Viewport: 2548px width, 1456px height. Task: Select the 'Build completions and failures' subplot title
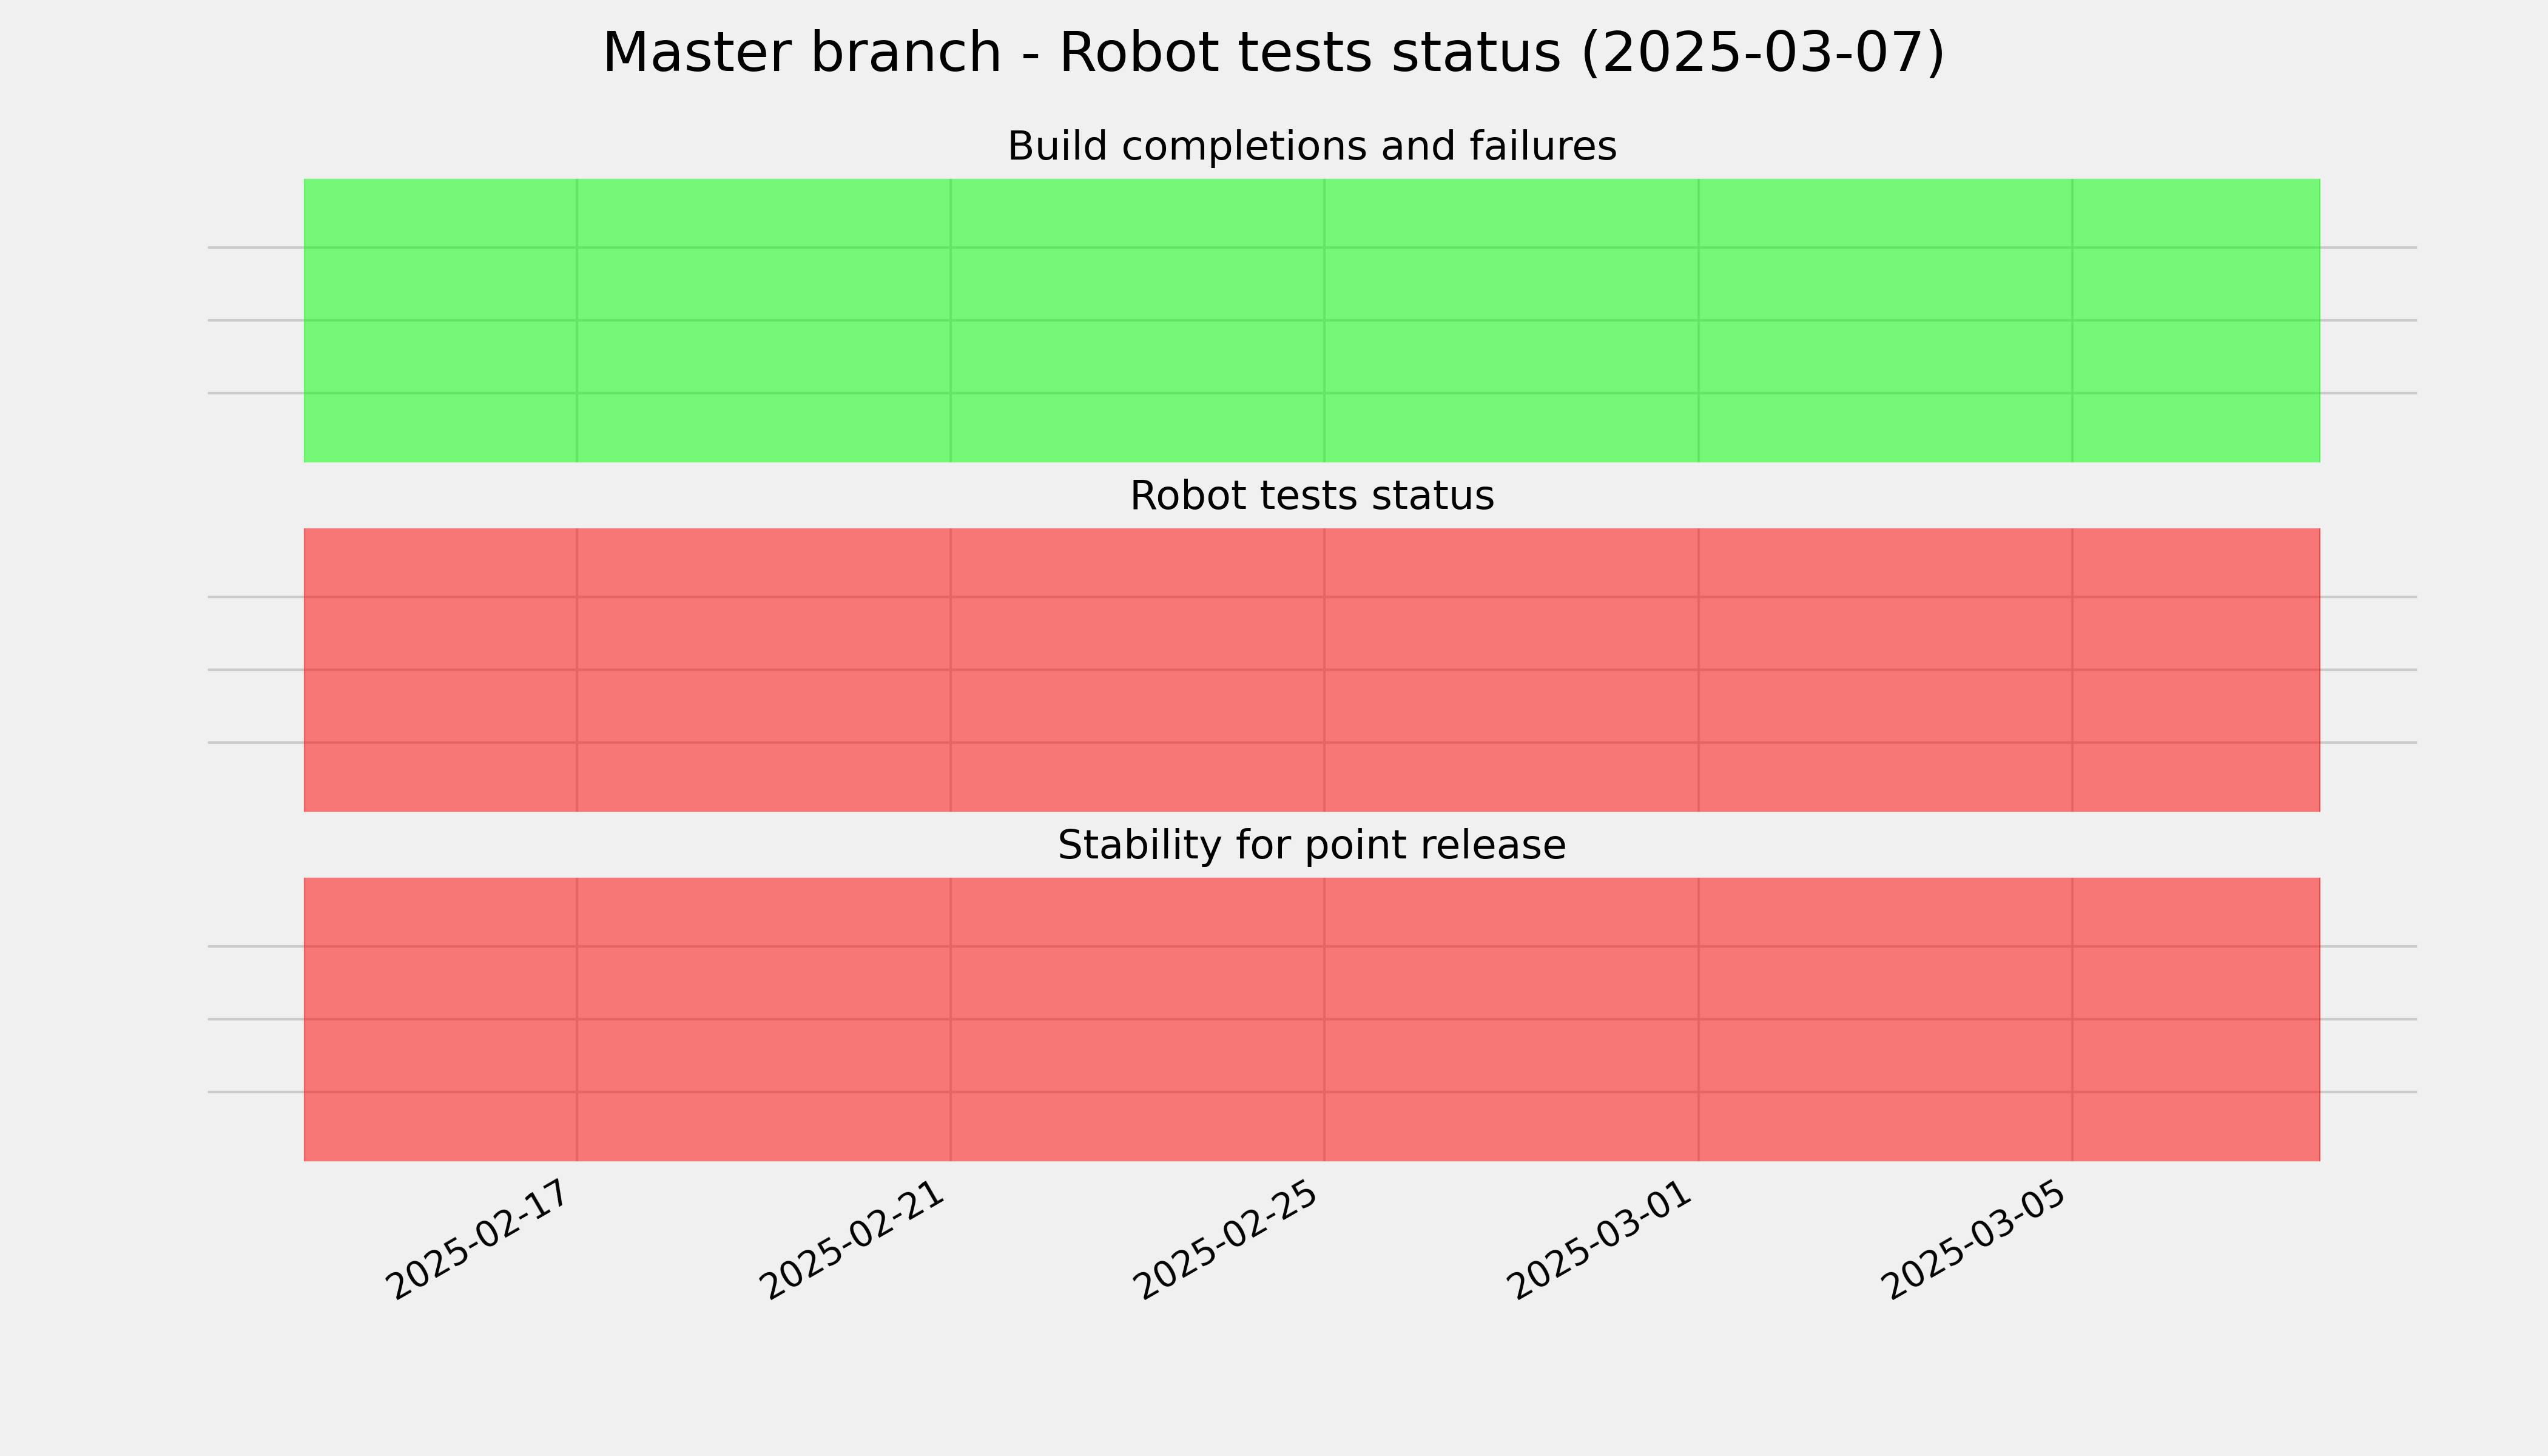point(1311,147)
